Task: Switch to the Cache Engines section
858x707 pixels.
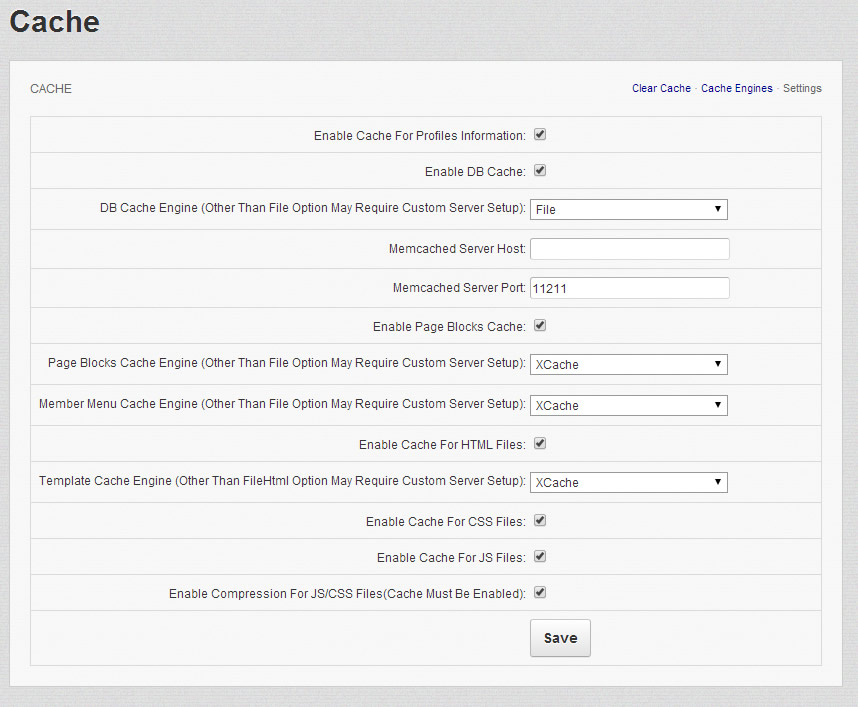Action: 736,89
